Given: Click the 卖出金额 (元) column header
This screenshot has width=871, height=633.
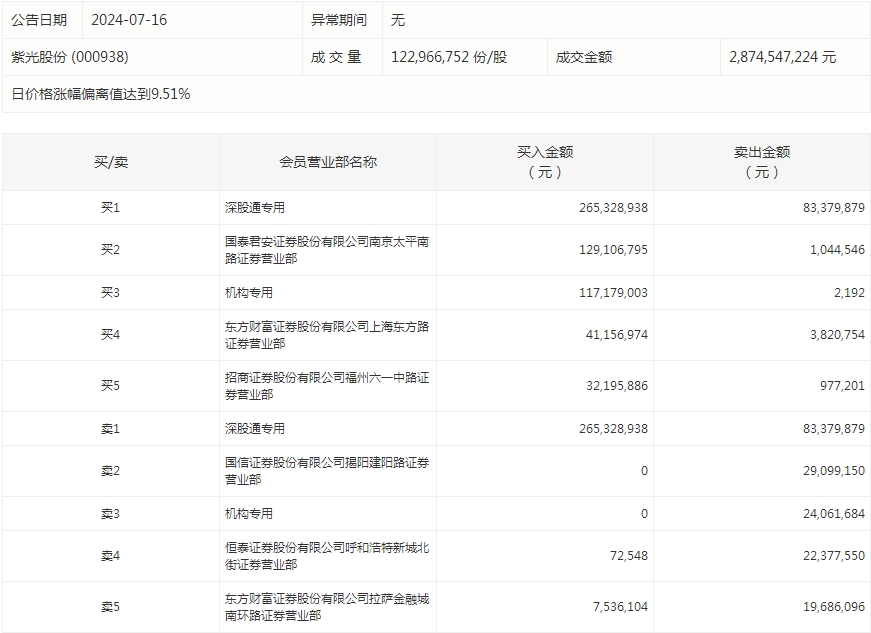Looking at the screenshot, I should 762,162.
